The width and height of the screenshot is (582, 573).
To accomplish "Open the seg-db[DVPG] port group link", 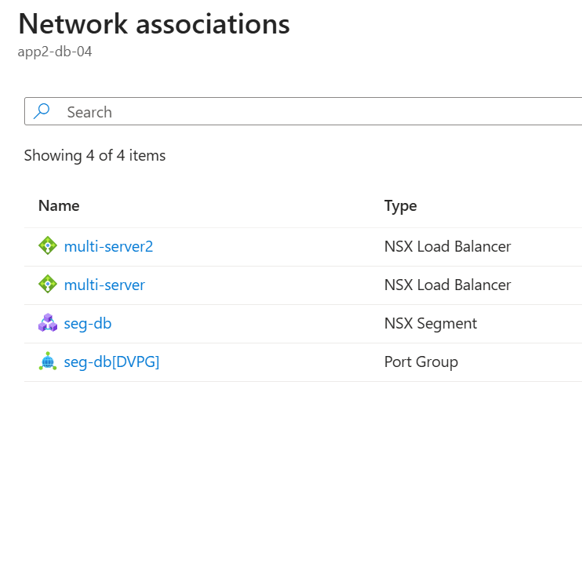I will [x=111, y=362].
